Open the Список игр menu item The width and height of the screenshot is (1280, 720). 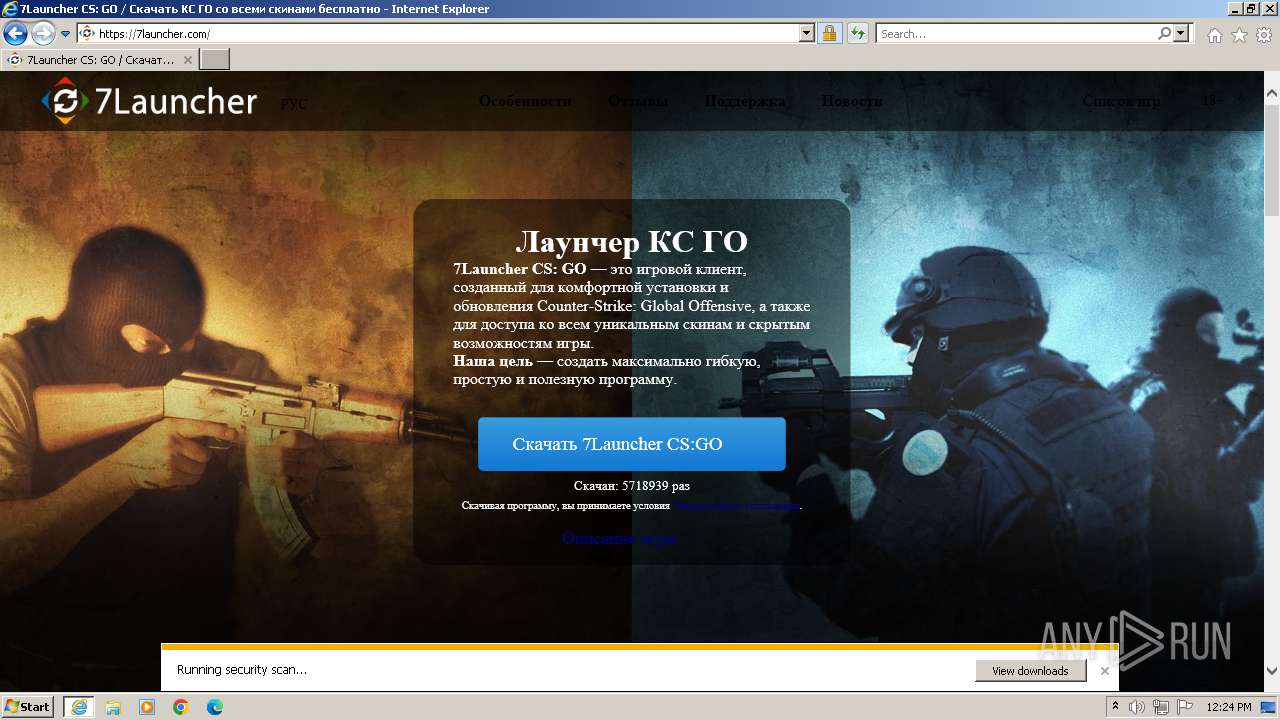(1122, 101)
